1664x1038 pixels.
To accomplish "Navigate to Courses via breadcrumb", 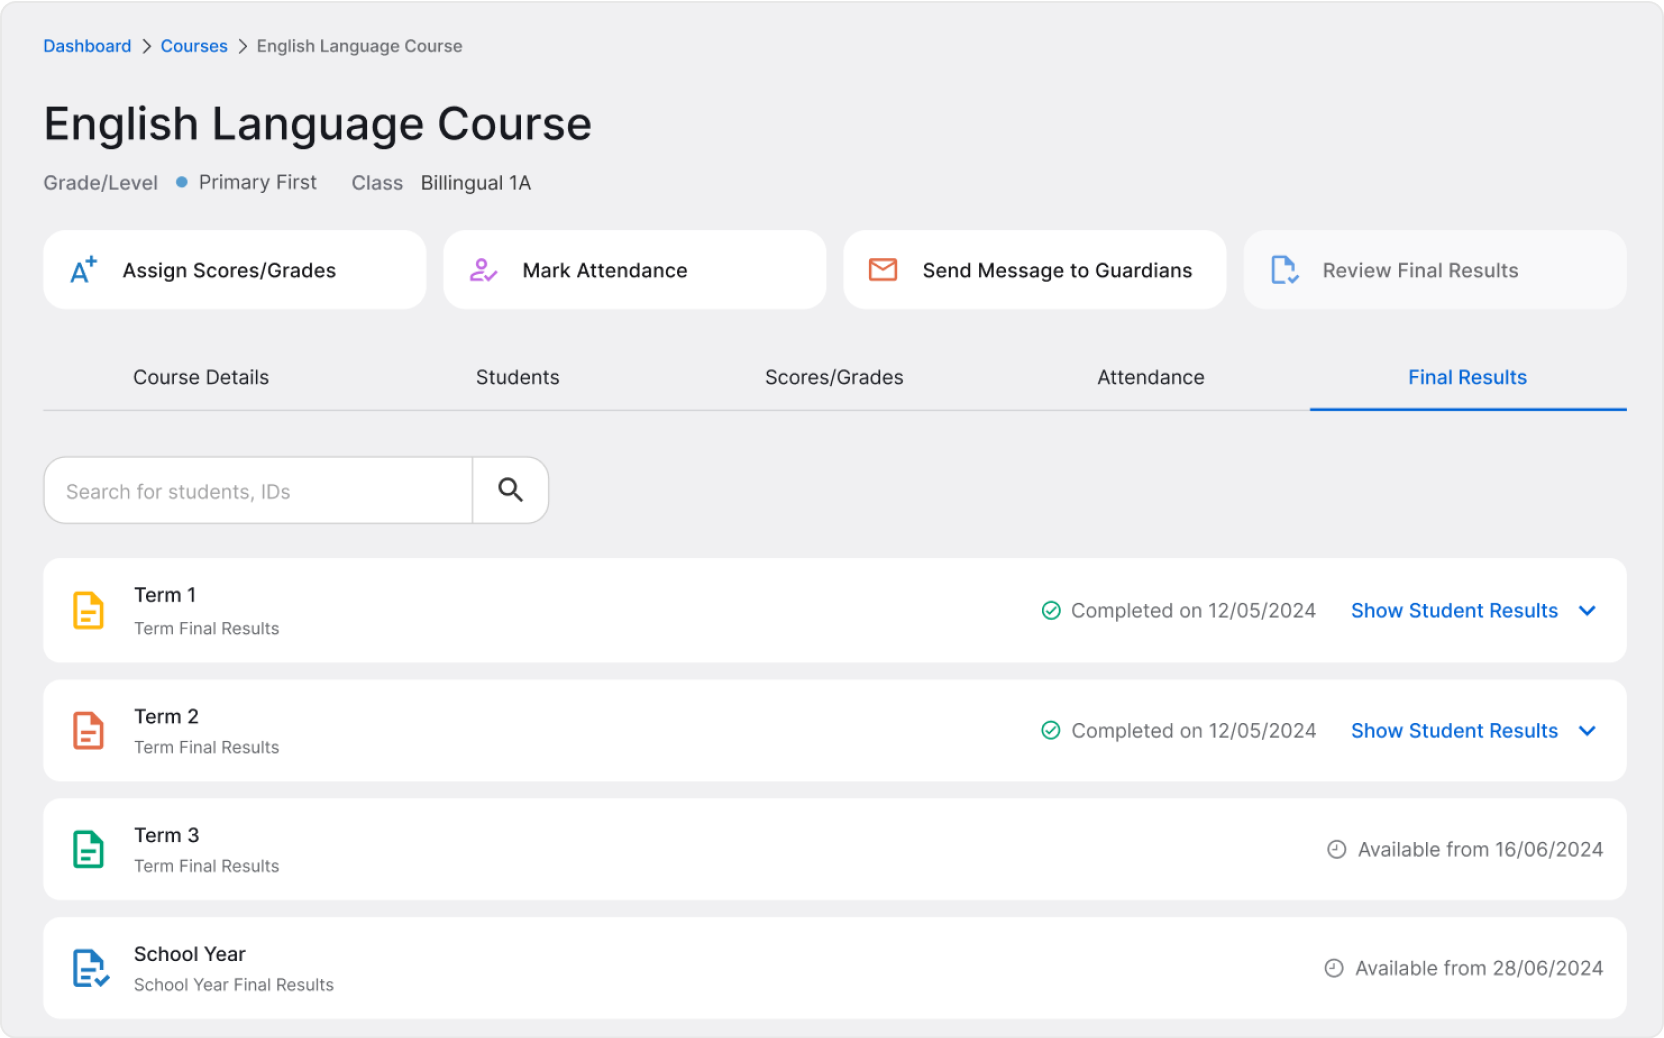I will (x=194, y=45).
